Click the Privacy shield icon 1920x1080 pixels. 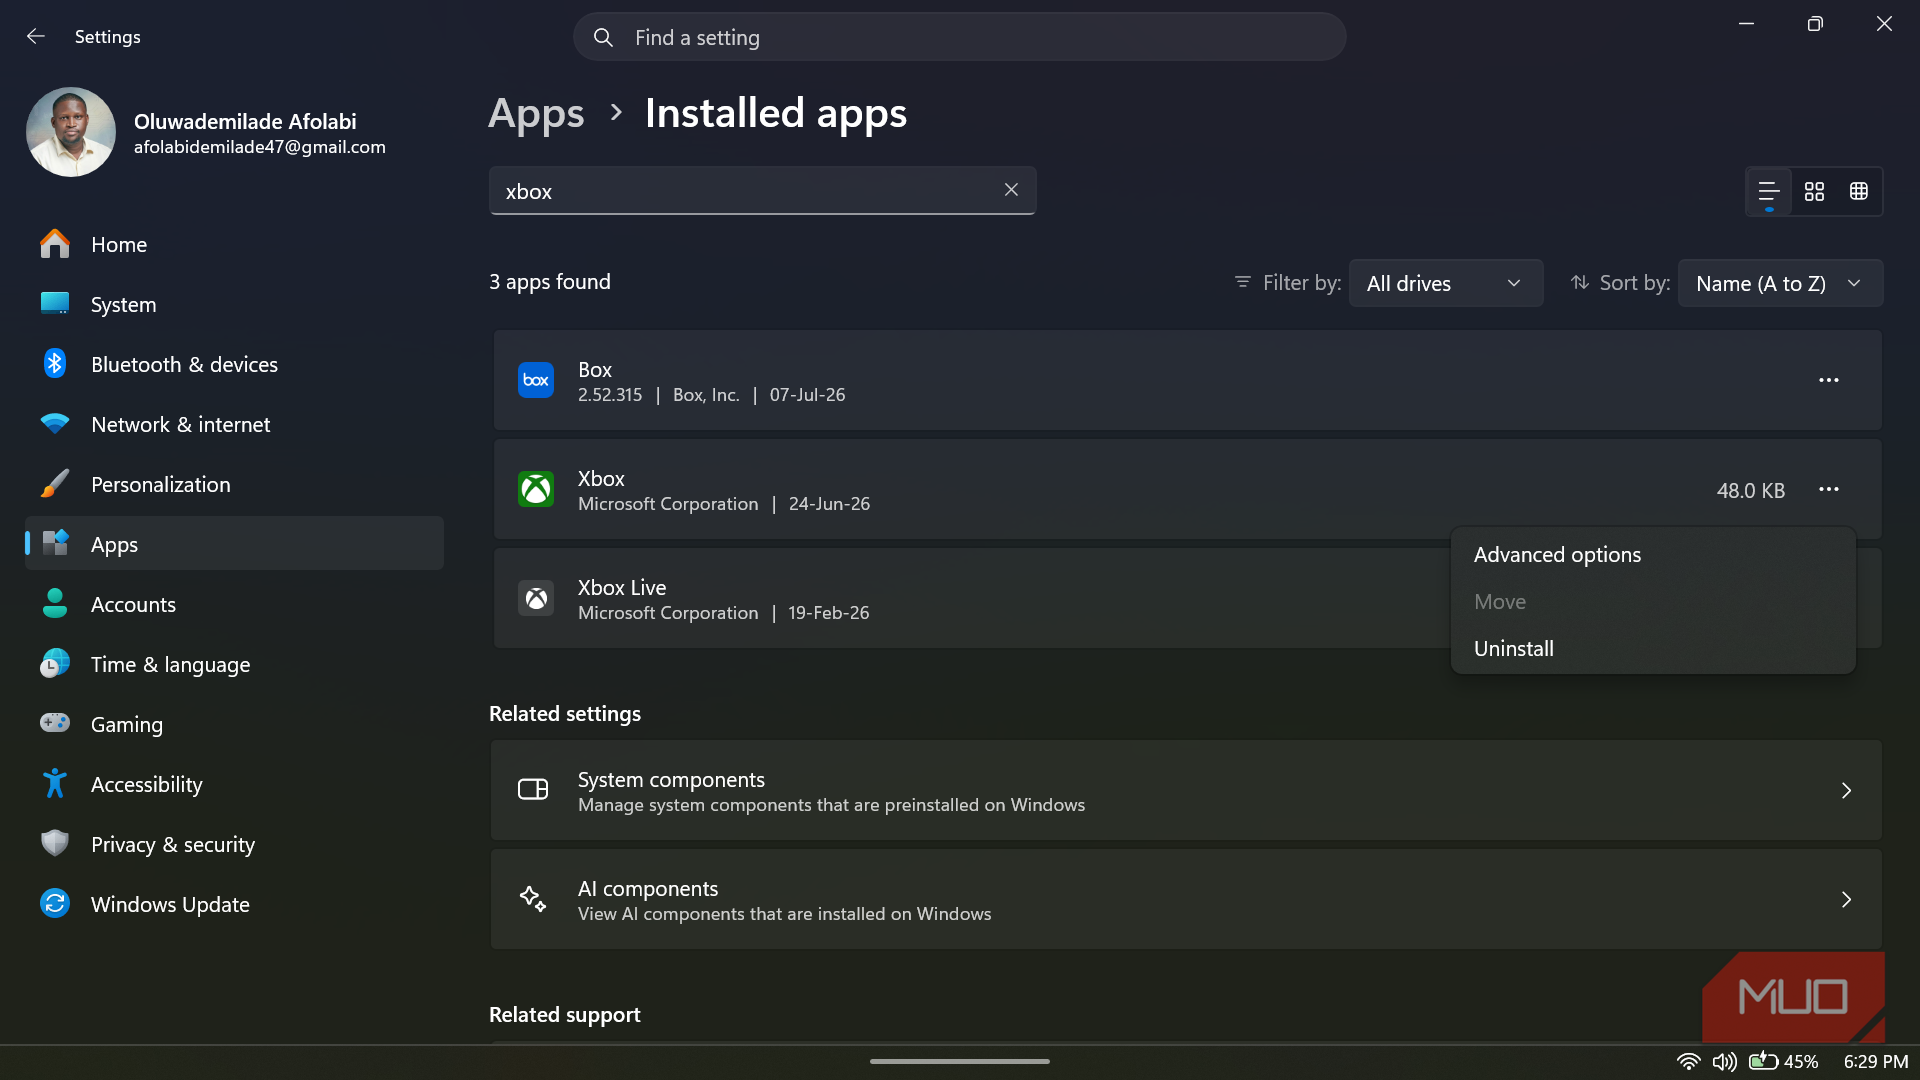pyautogui.click(x=55, y=843)
